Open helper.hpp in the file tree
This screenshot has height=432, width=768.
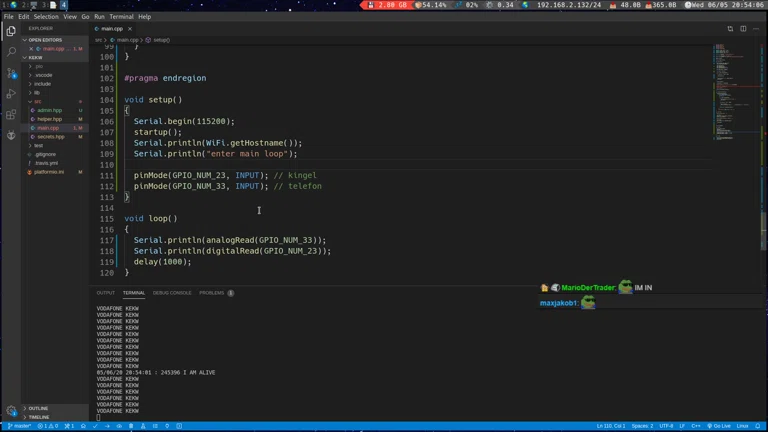(50, 119)
